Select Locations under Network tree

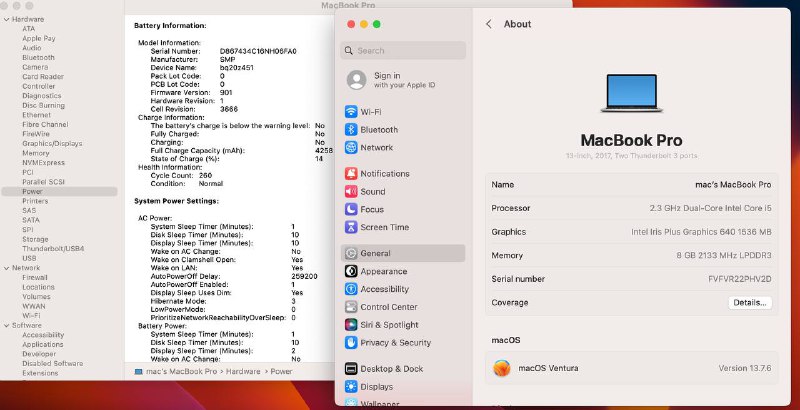[x=38, y=287]
